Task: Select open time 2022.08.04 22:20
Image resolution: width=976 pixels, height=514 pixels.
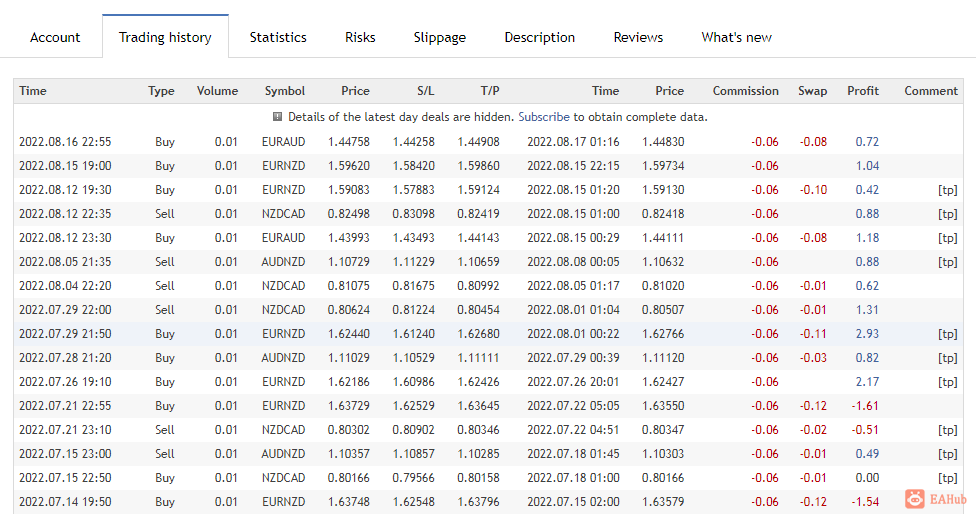Action: click(65, 286)
